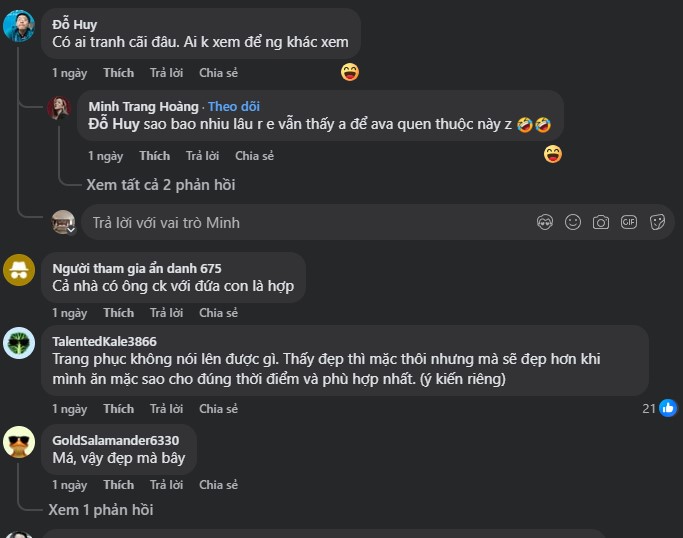The height and width of the screenshot is (538, 683).
Task: Follow Minh Trang Hoàng via Theo dõi
Action: pyautogui.click(x=234, y=106)
